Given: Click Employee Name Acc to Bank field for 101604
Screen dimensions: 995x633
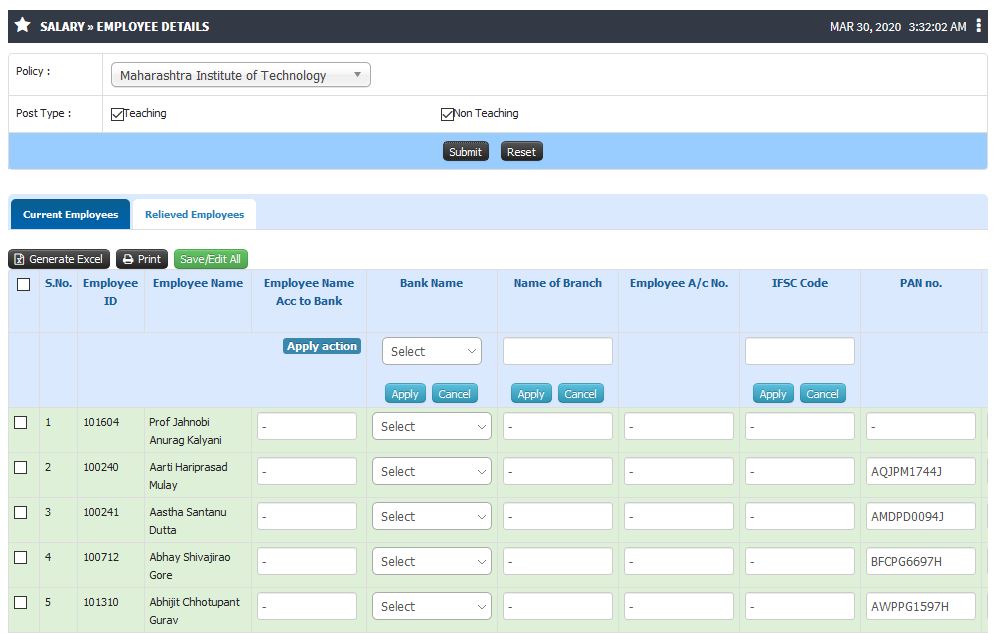Looking at the screenshot, I should click(307, 426).
